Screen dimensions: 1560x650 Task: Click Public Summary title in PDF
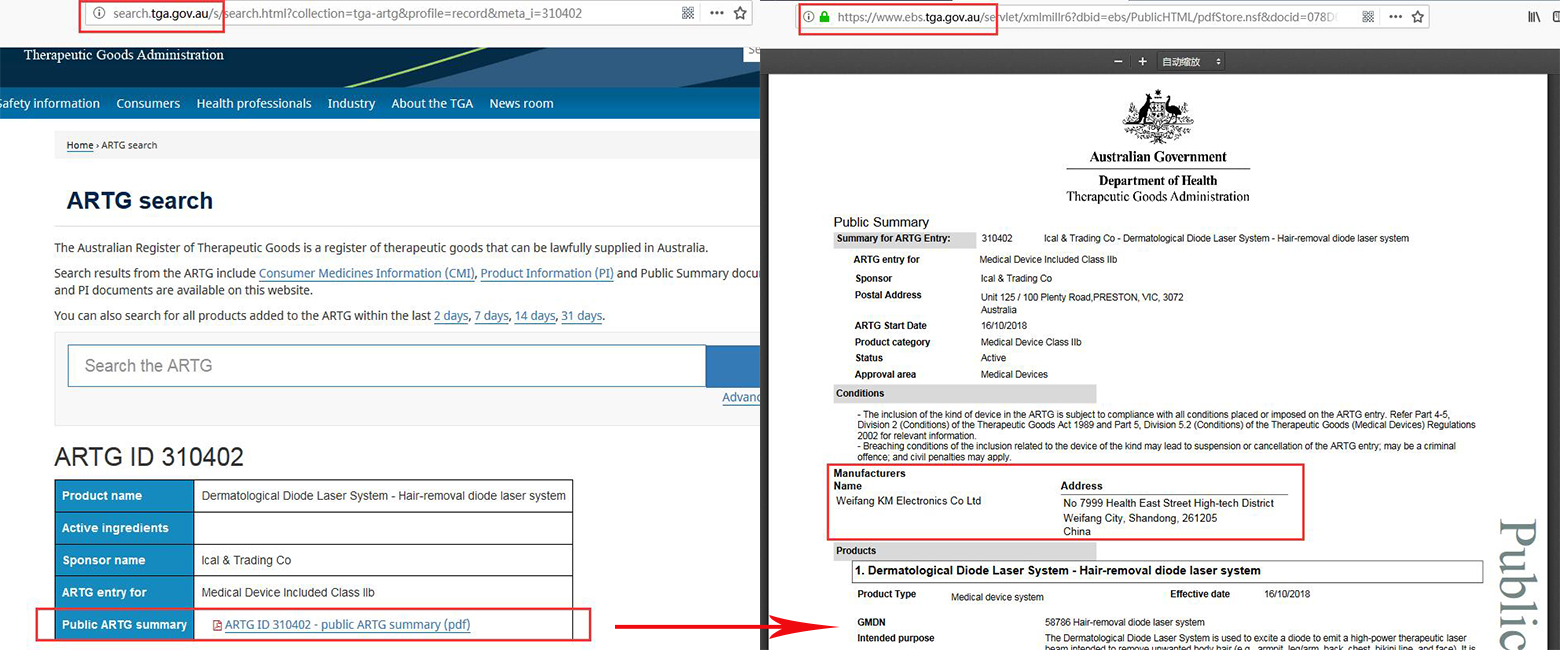coord(881,222)
